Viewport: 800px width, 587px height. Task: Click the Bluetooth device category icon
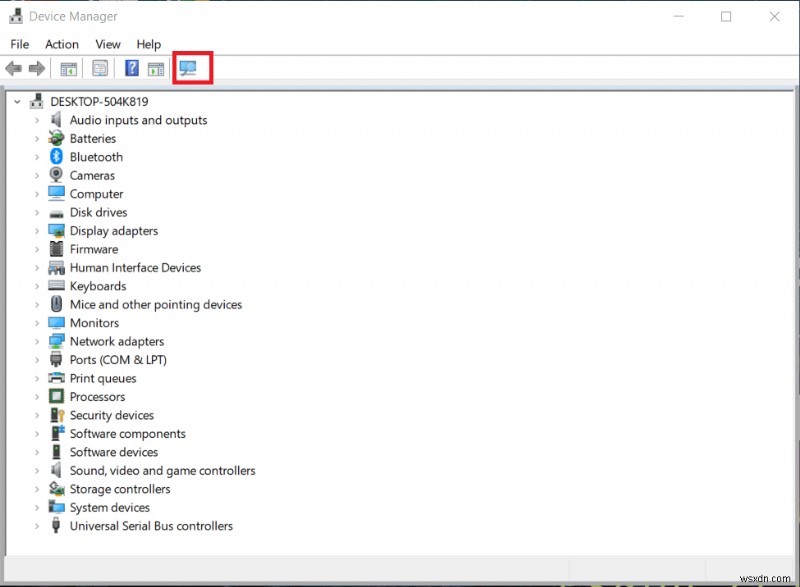[55, 157]
